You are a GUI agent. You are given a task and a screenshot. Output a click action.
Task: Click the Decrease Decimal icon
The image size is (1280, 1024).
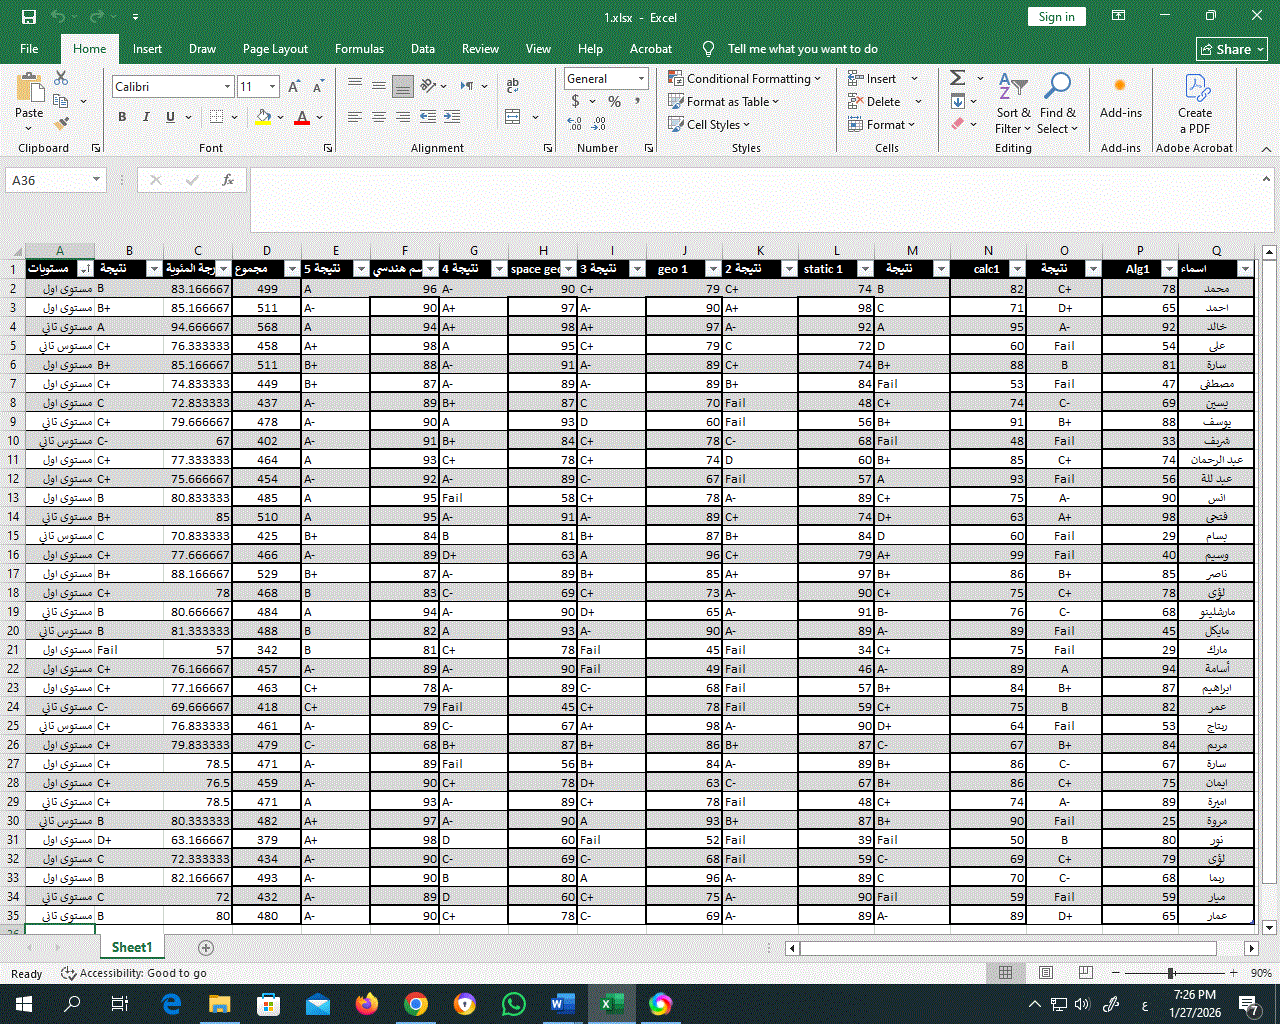tap(598, 124)
